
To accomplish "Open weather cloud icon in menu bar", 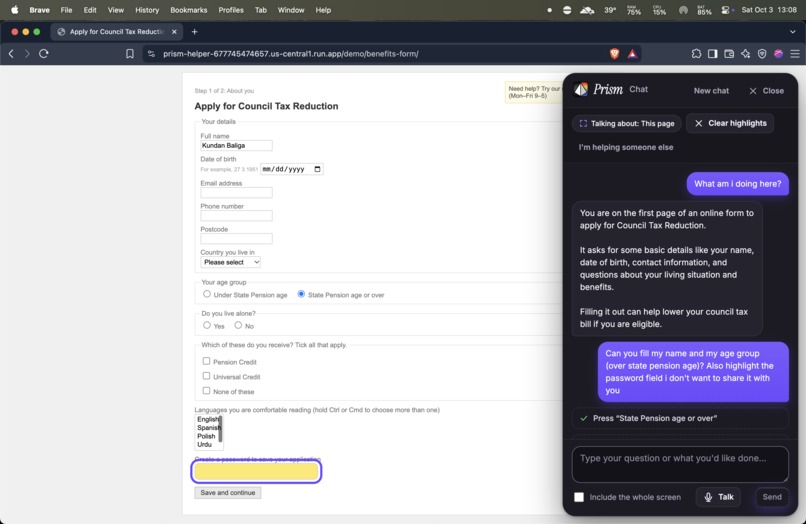I will (587, 10).
